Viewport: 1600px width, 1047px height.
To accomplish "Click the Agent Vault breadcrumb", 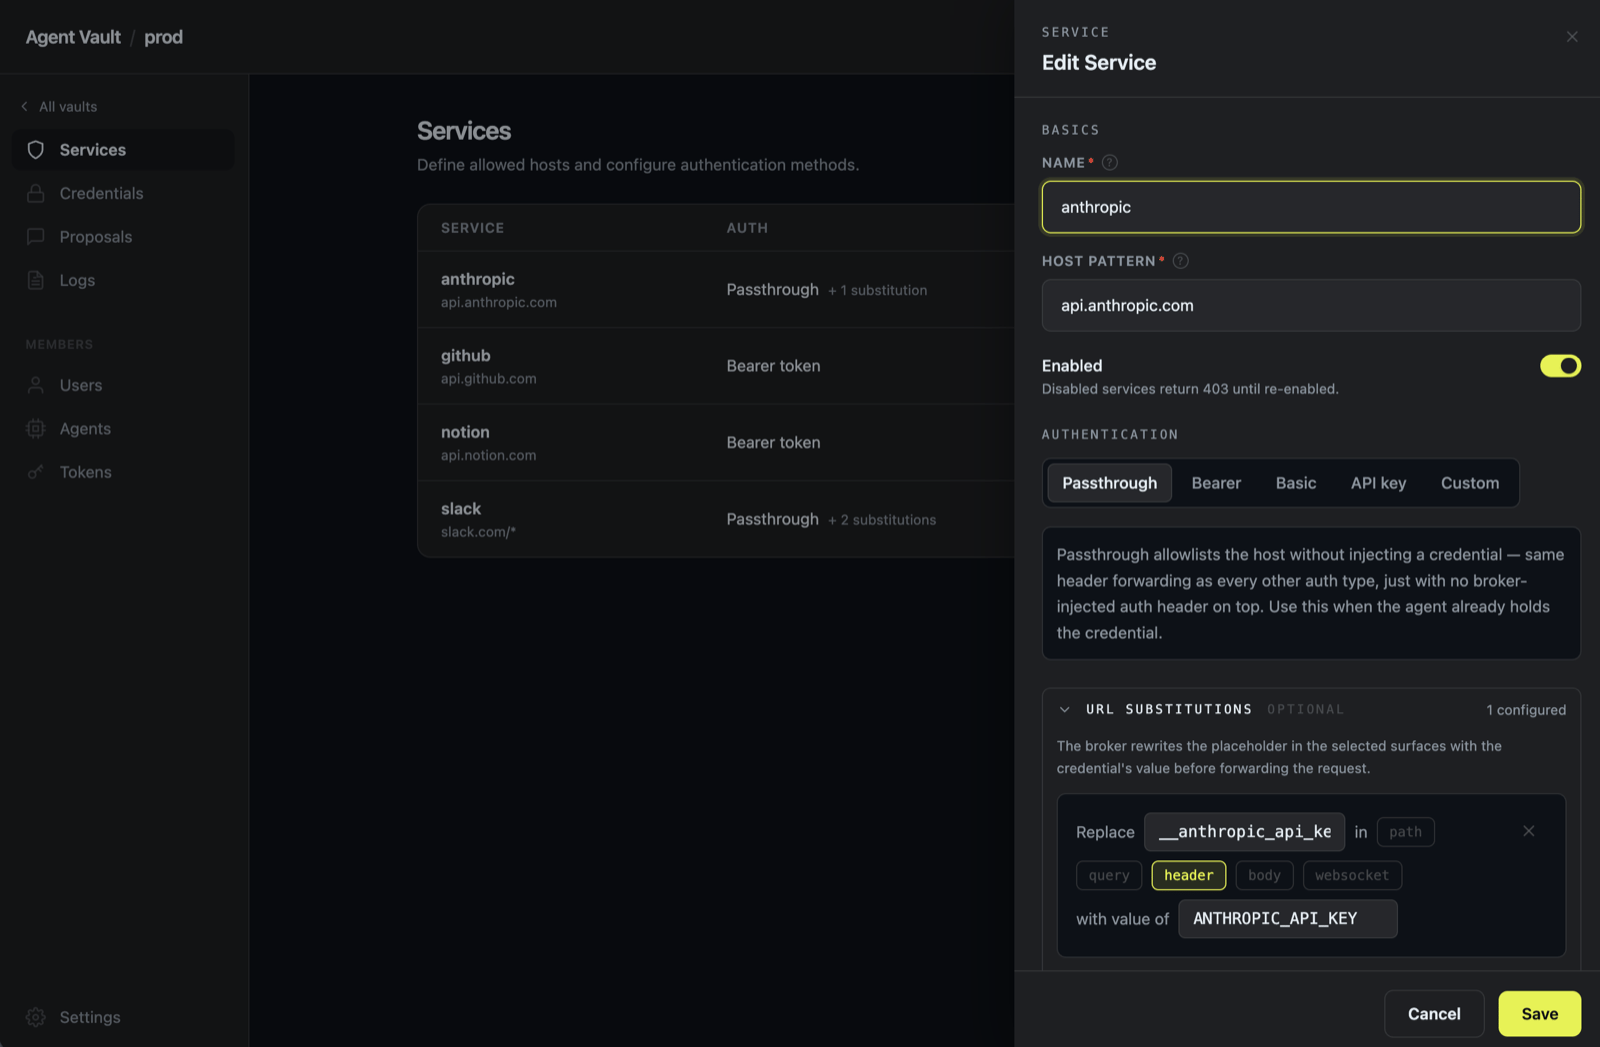I will click(73, 37).
